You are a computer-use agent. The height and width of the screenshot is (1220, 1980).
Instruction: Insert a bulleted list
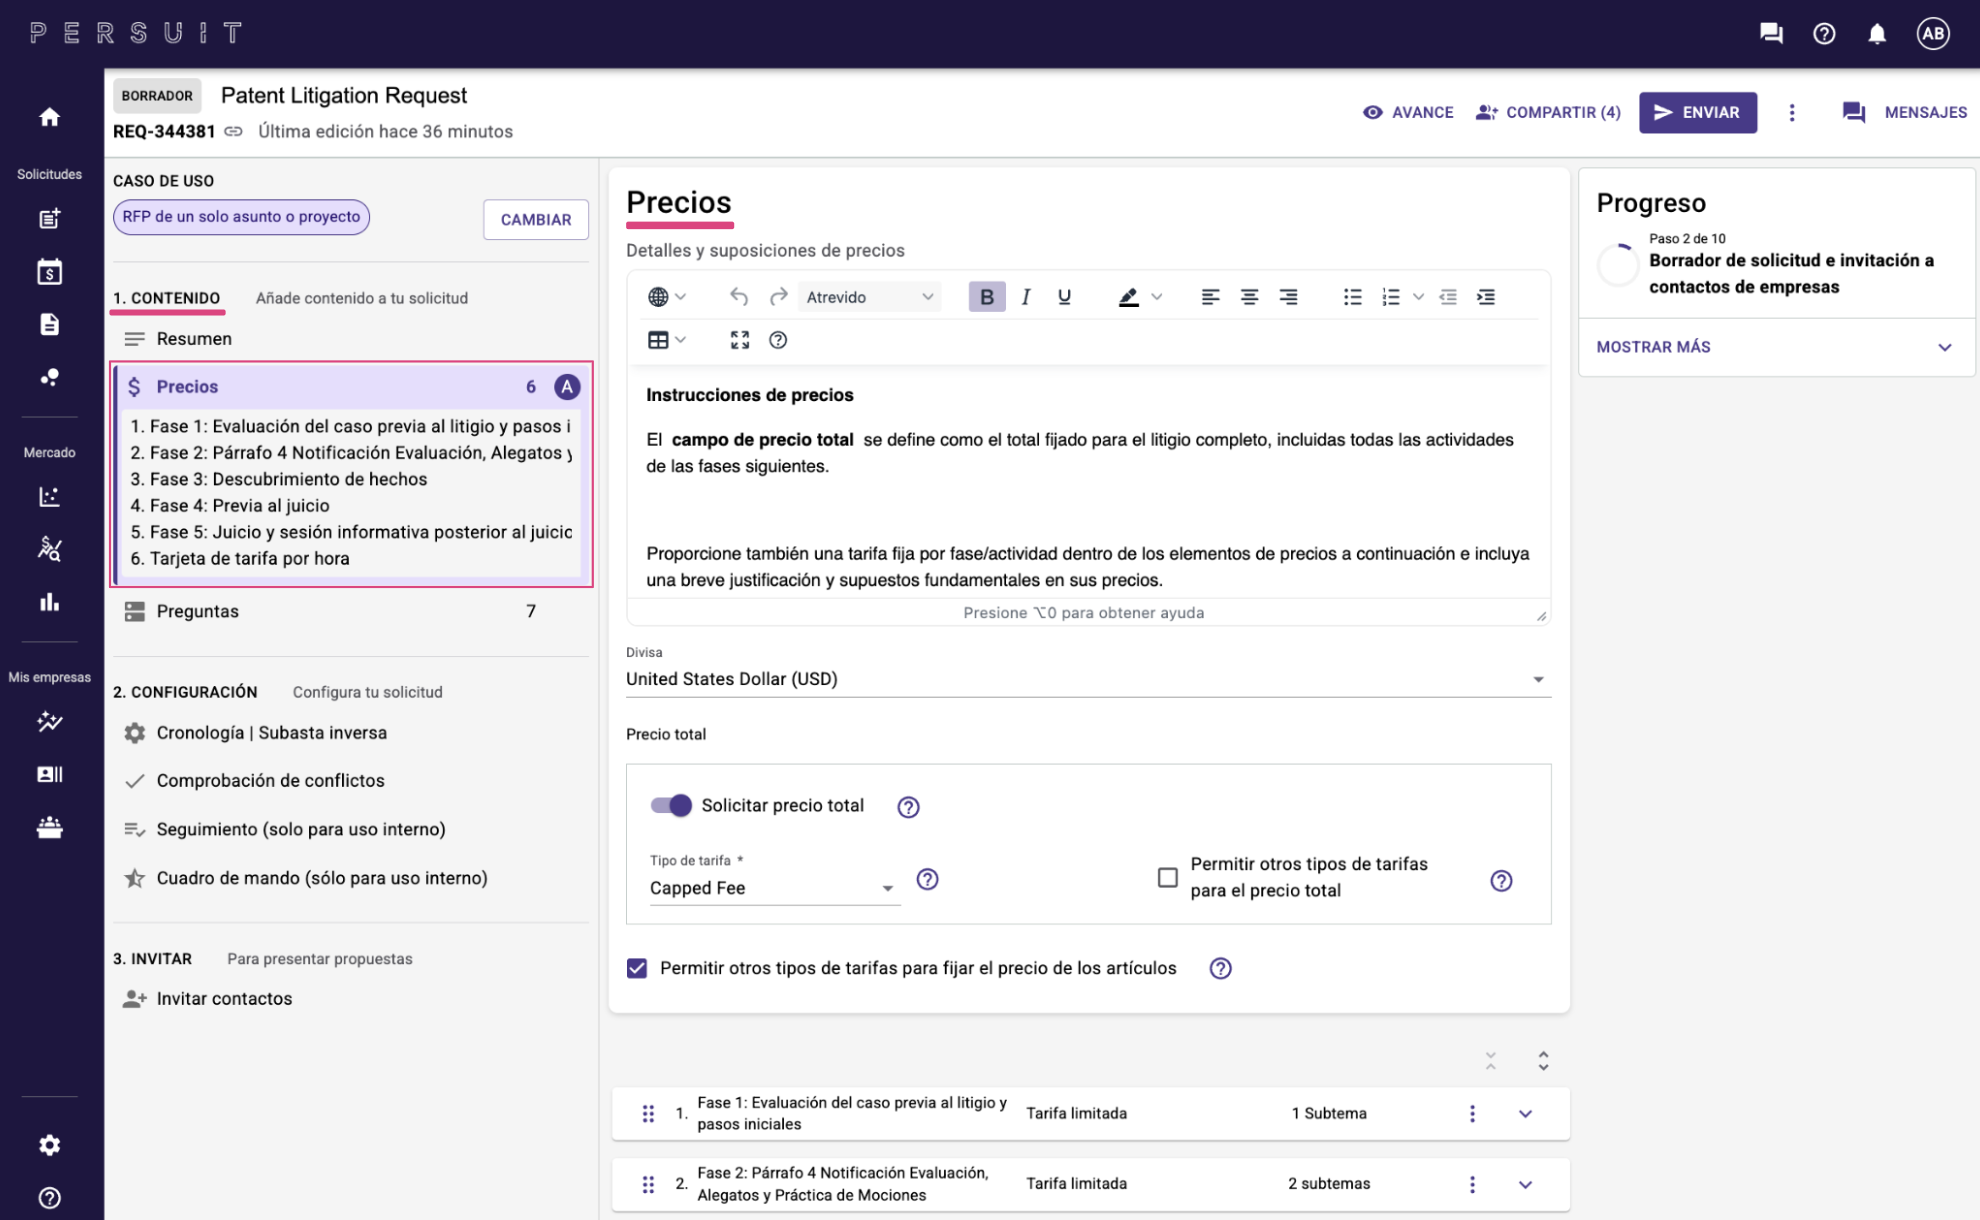point(1352,297)
